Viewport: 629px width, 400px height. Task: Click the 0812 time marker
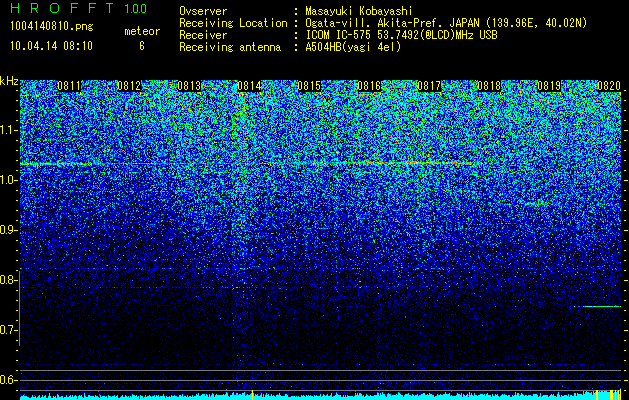[129, 86]
